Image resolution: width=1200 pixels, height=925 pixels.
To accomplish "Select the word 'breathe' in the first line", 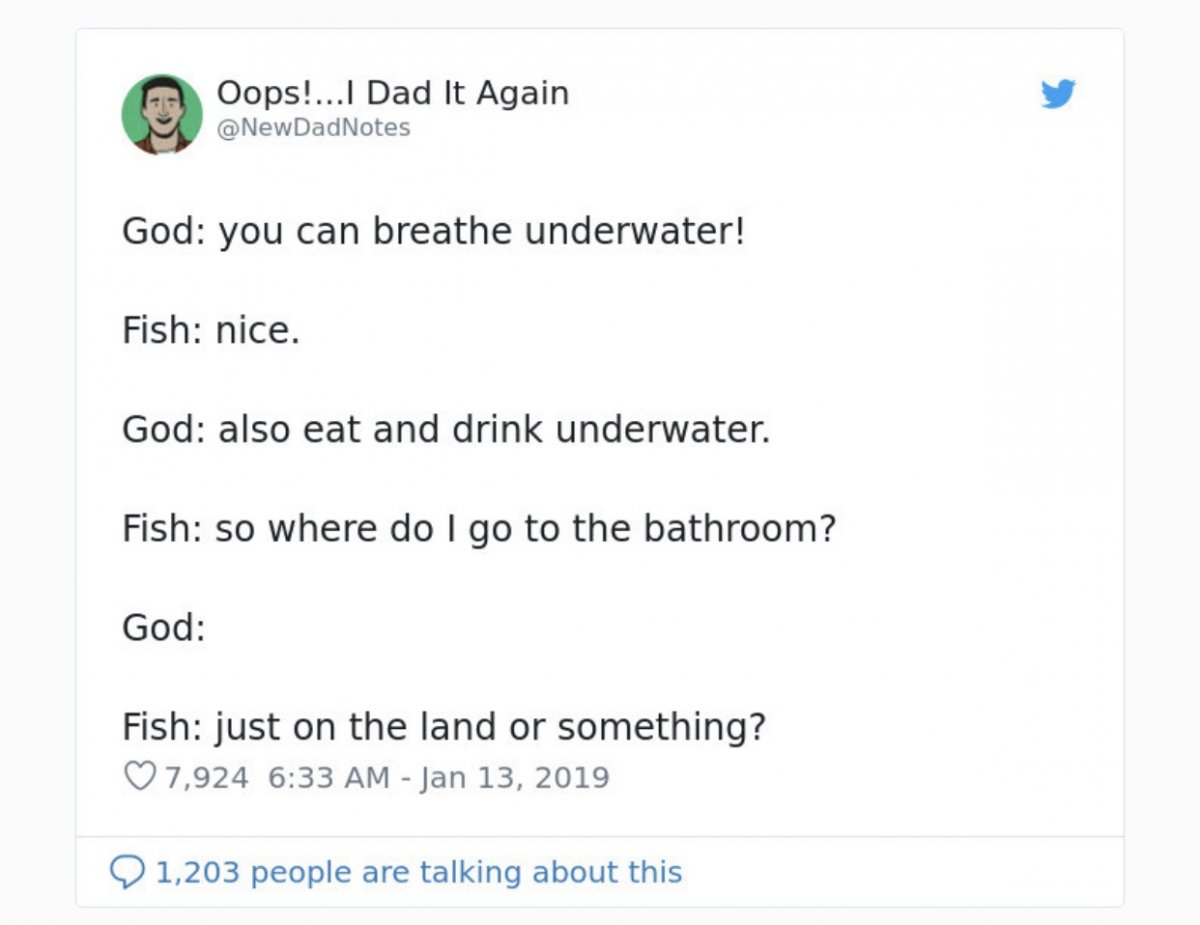I will coord(444,231).
